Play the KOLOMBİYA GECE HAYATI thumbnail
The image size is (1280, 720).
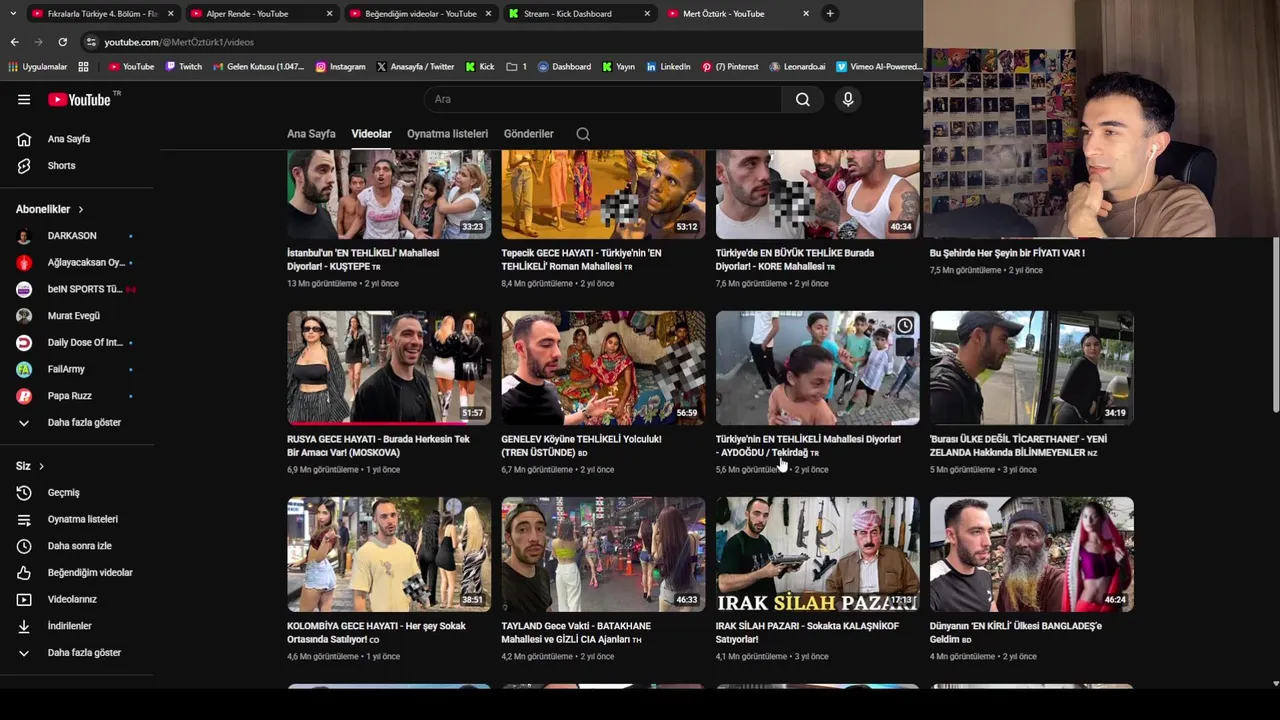pyautogui.click(x=389, y=554)
